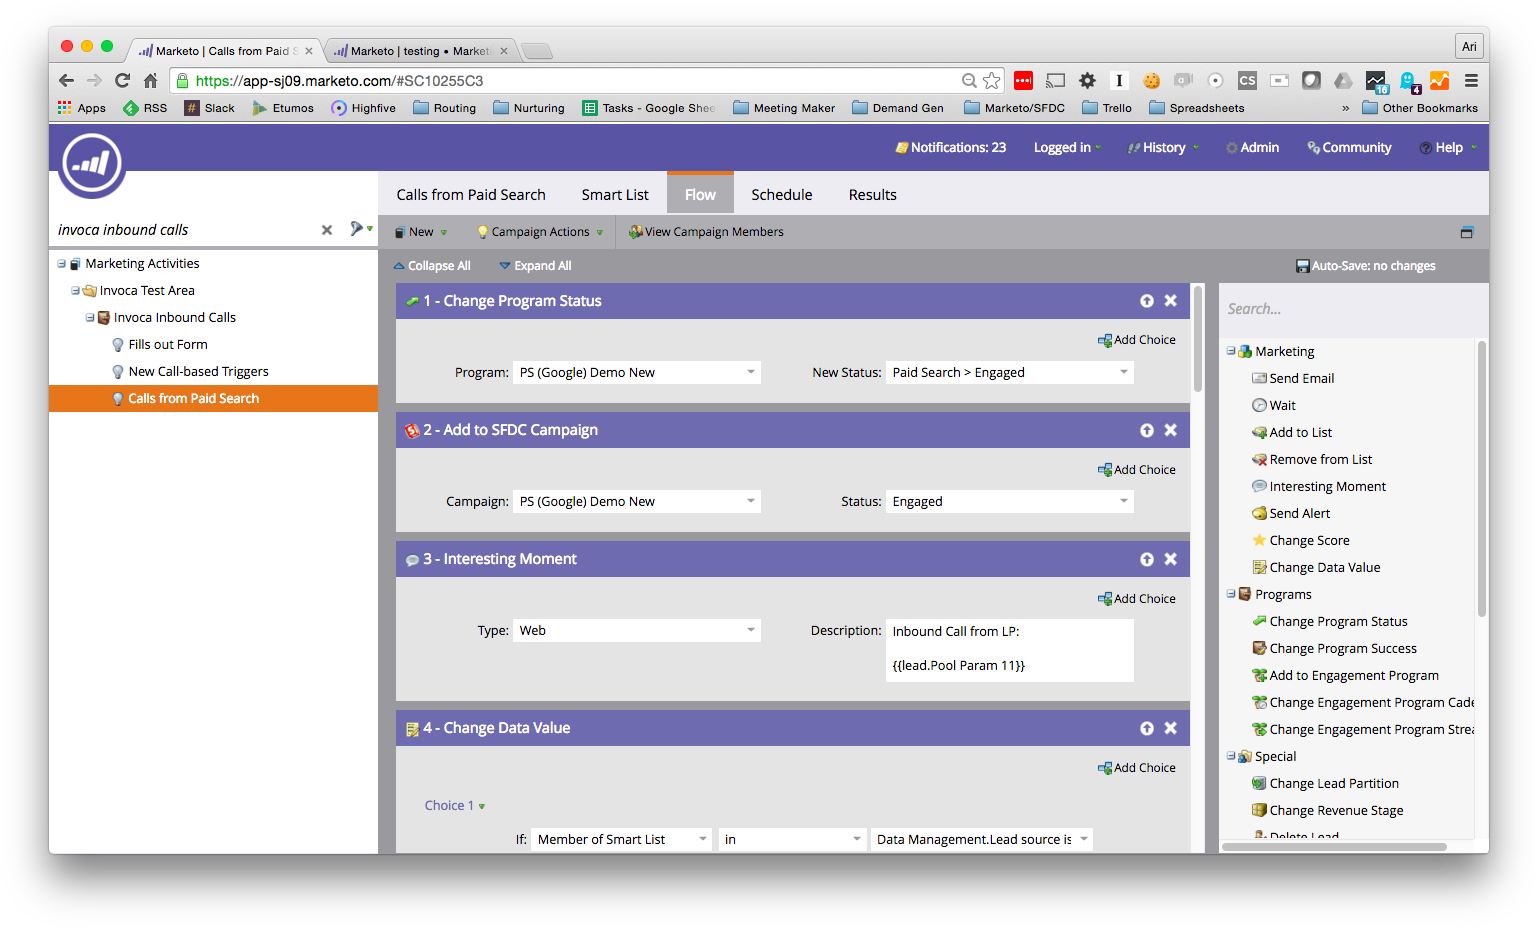1537x928 pixels.
Task: Open the tree filter options icon
Action: [360, 229]
